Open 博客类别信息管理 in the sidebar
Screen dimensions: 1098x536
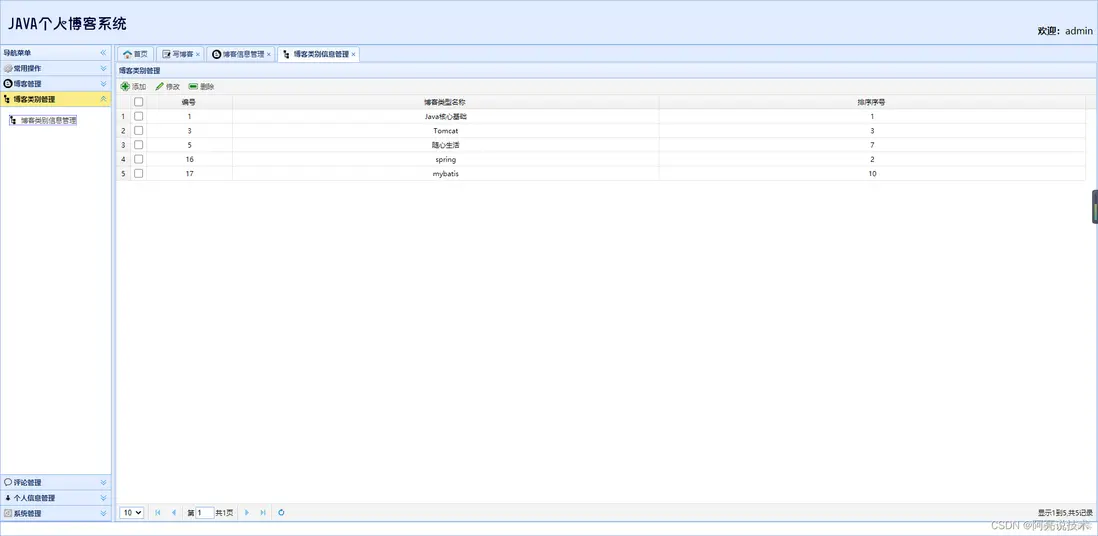pos(43,121)
